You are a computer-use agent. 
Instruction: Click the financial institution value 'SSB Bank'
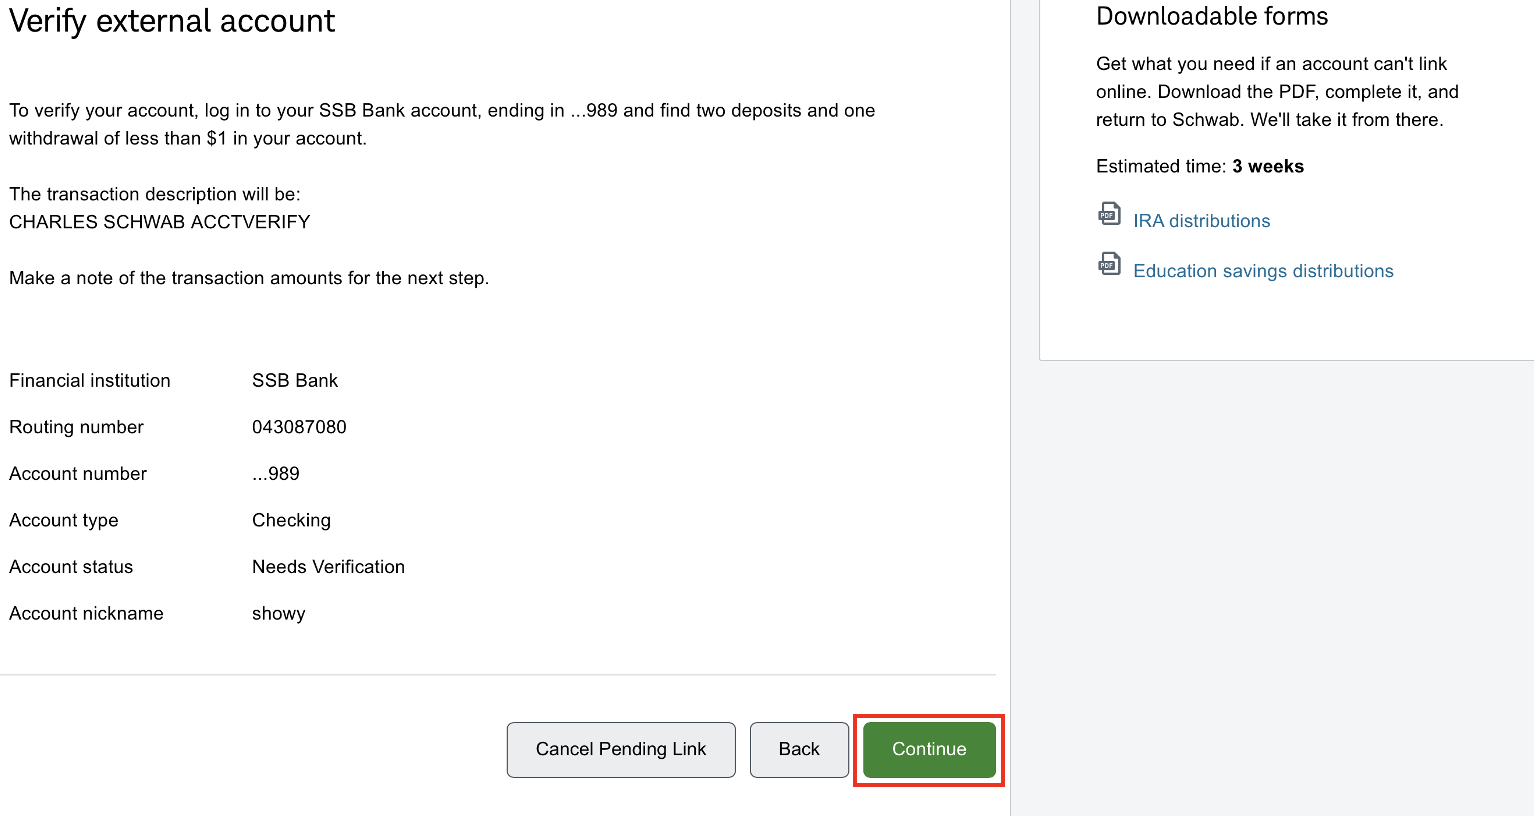295,381
